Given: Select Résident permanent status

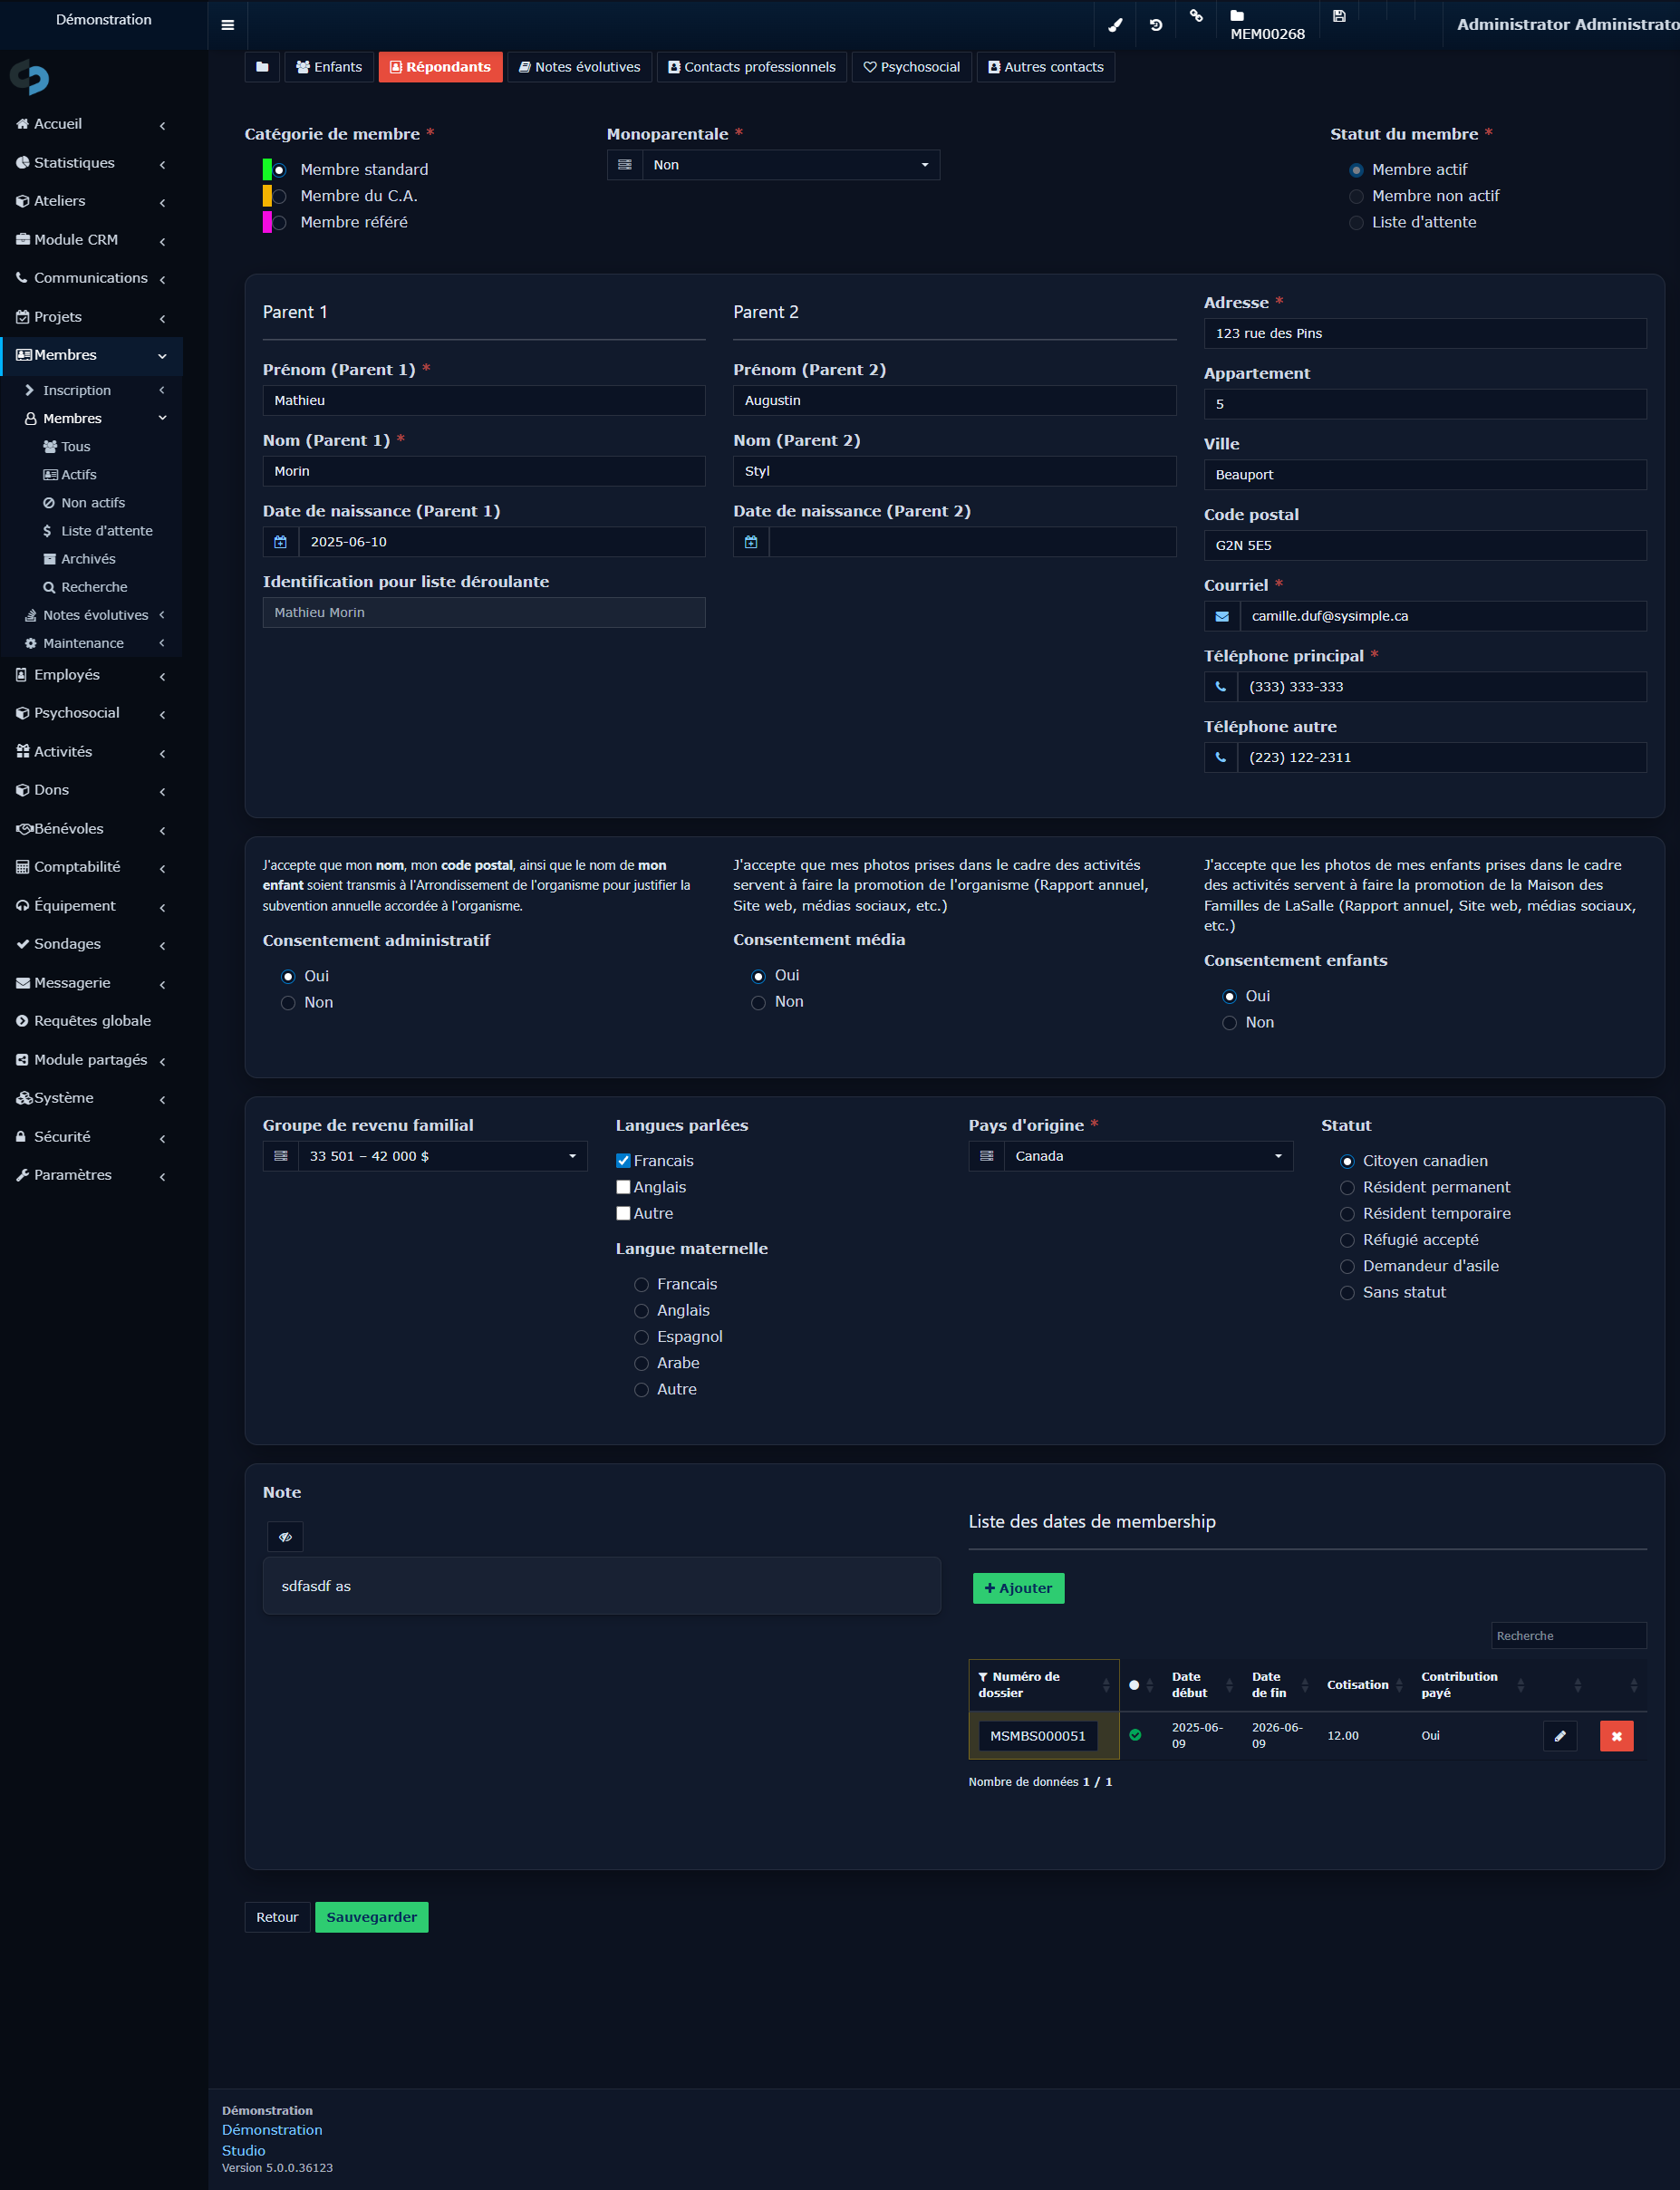Looking at the screenshot, I should [1347, 1187].
